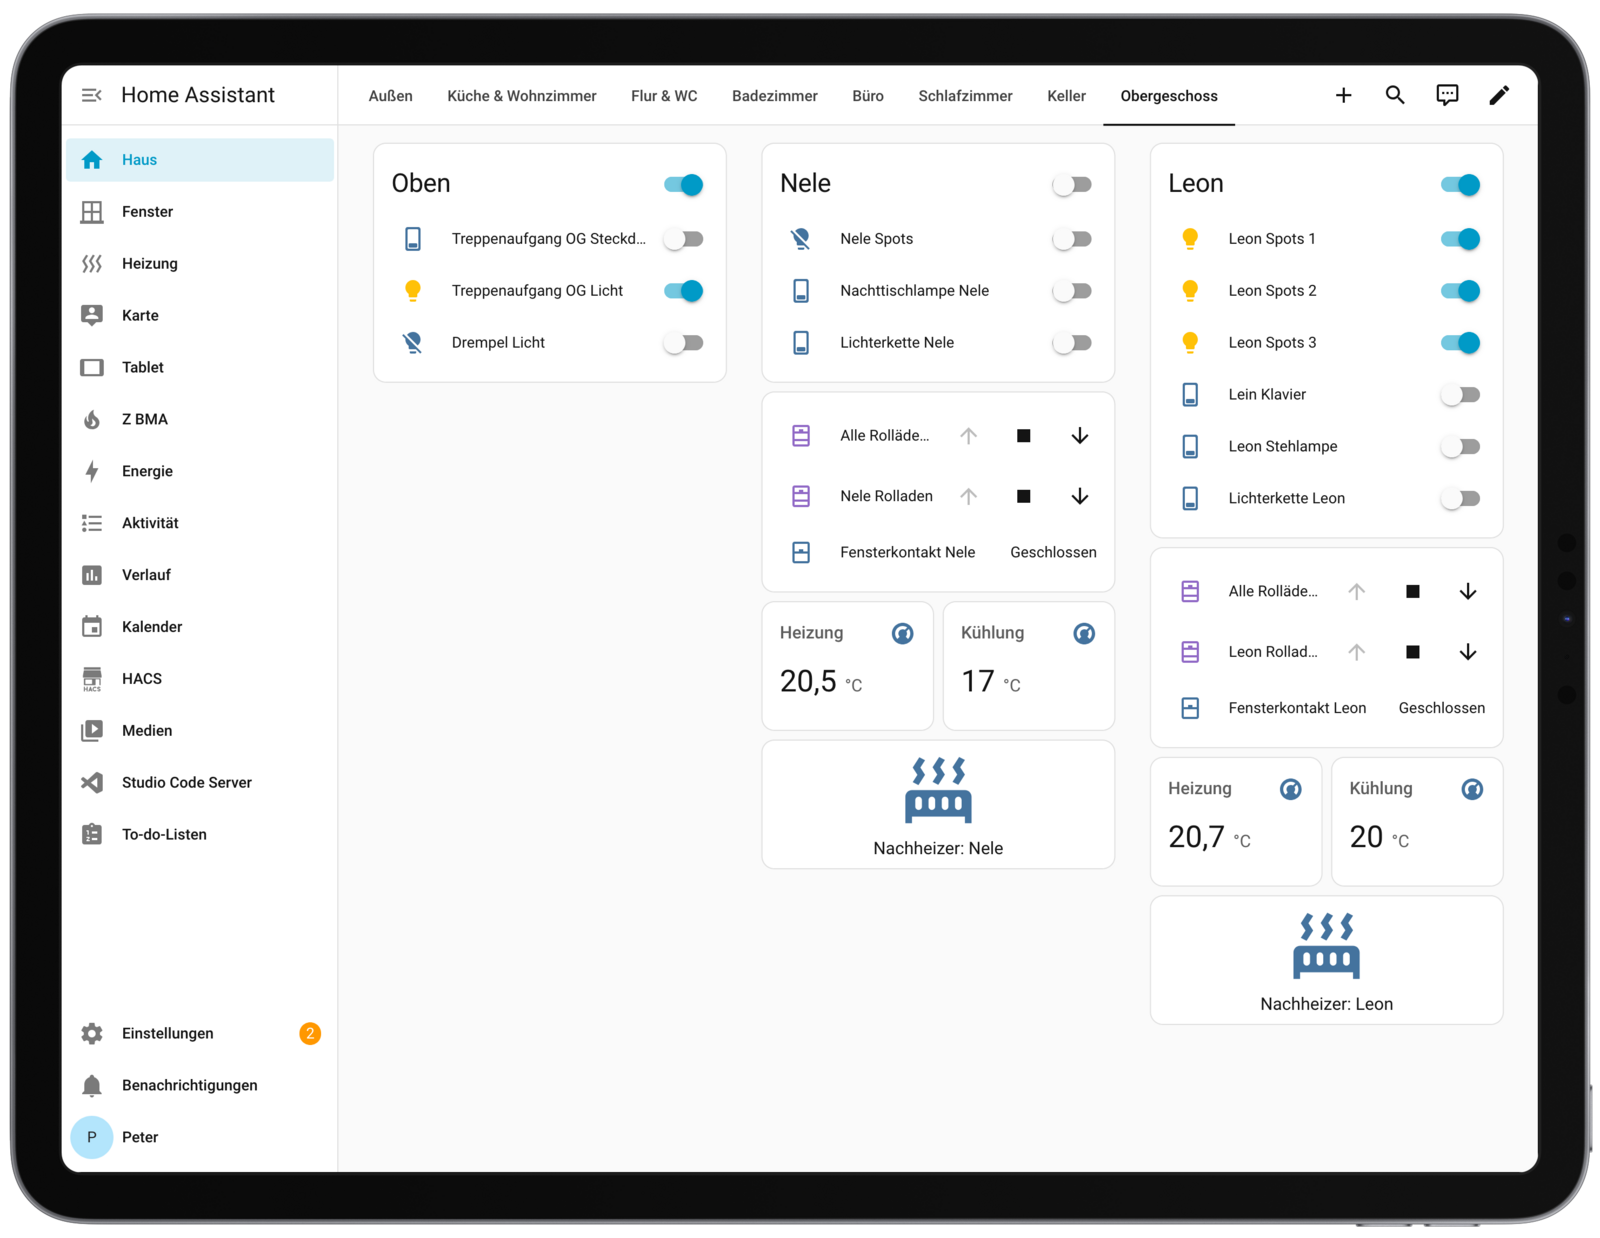1600x1238 pixels.
Task: Start edit mode with the pencil icon
Action: (x=1499, y=95)
